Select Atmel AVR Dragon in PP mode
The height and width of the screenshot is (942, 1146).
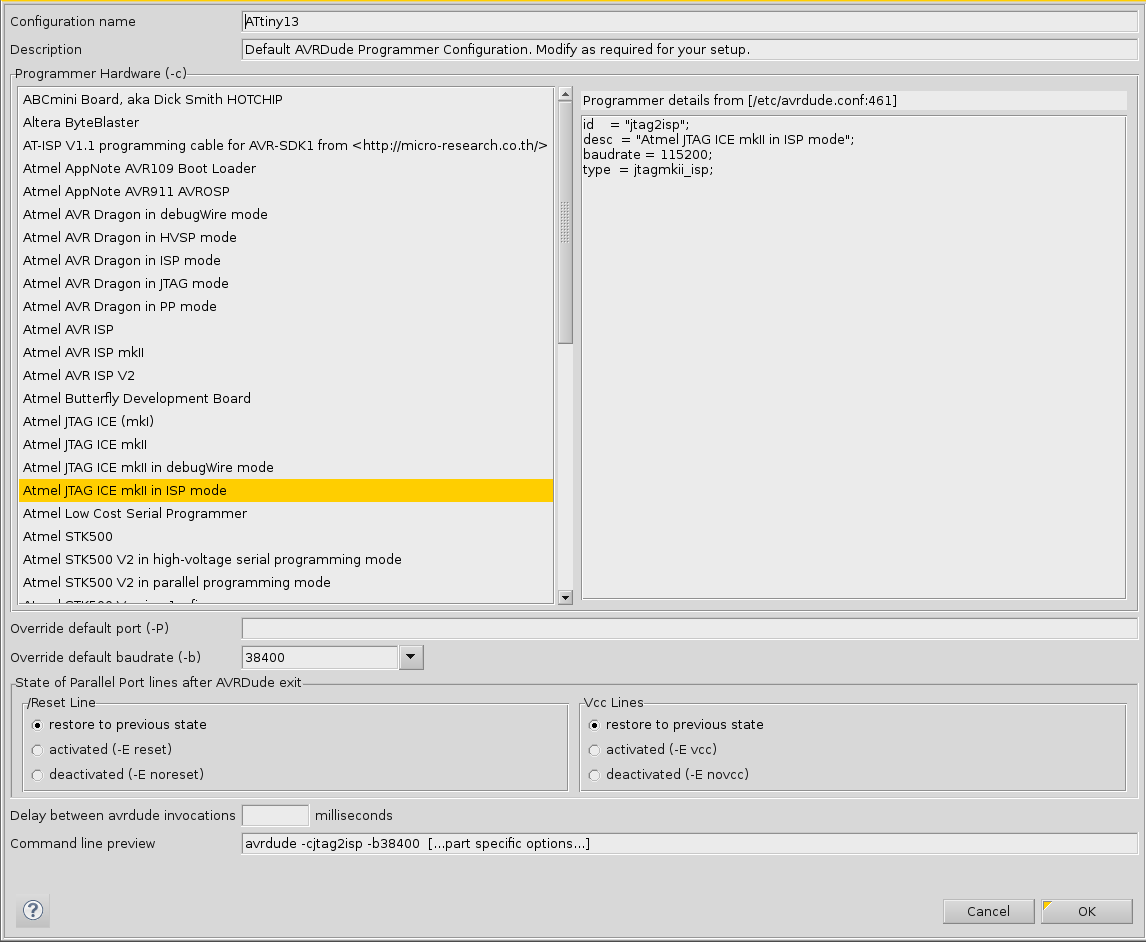click(286, 306)
